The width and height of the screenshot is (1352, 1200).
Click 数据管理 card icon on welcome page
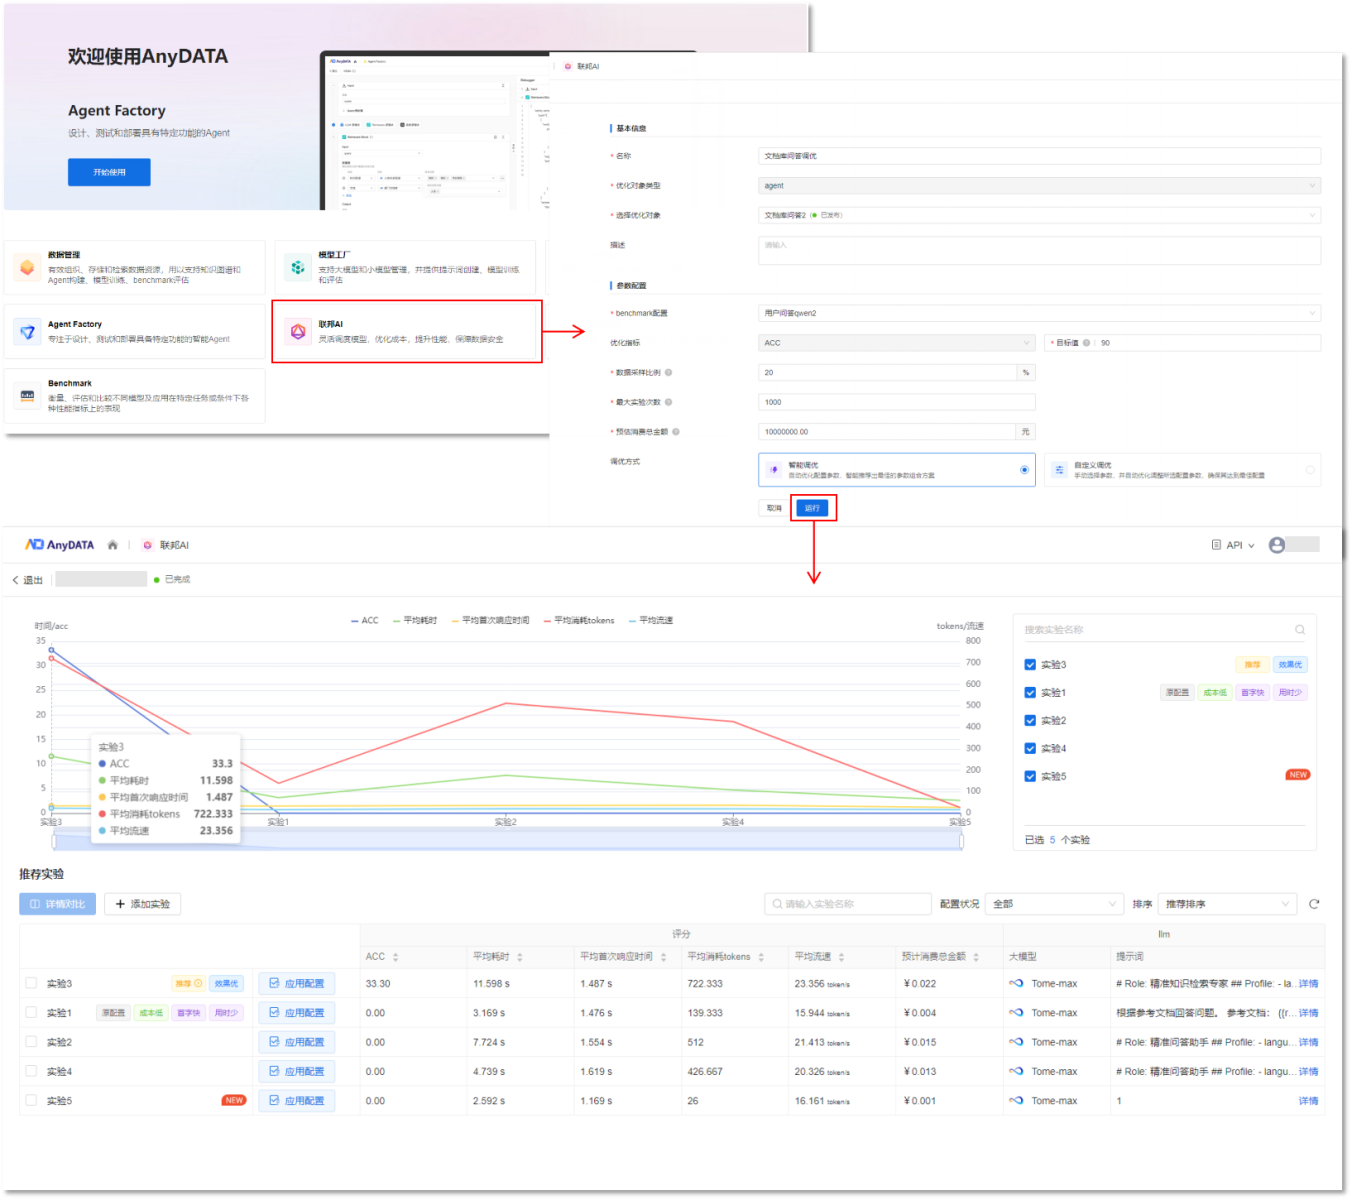[27, 267]
